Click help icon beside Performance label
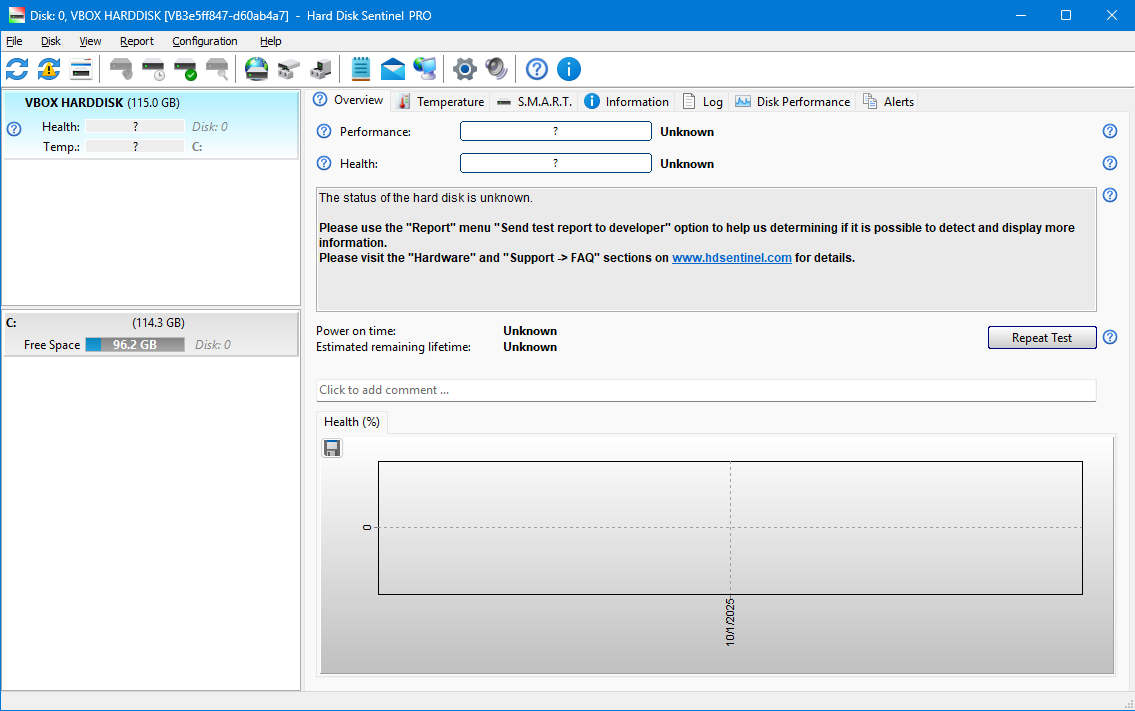This screenshot has height=711, width=1135. point(324,132)
